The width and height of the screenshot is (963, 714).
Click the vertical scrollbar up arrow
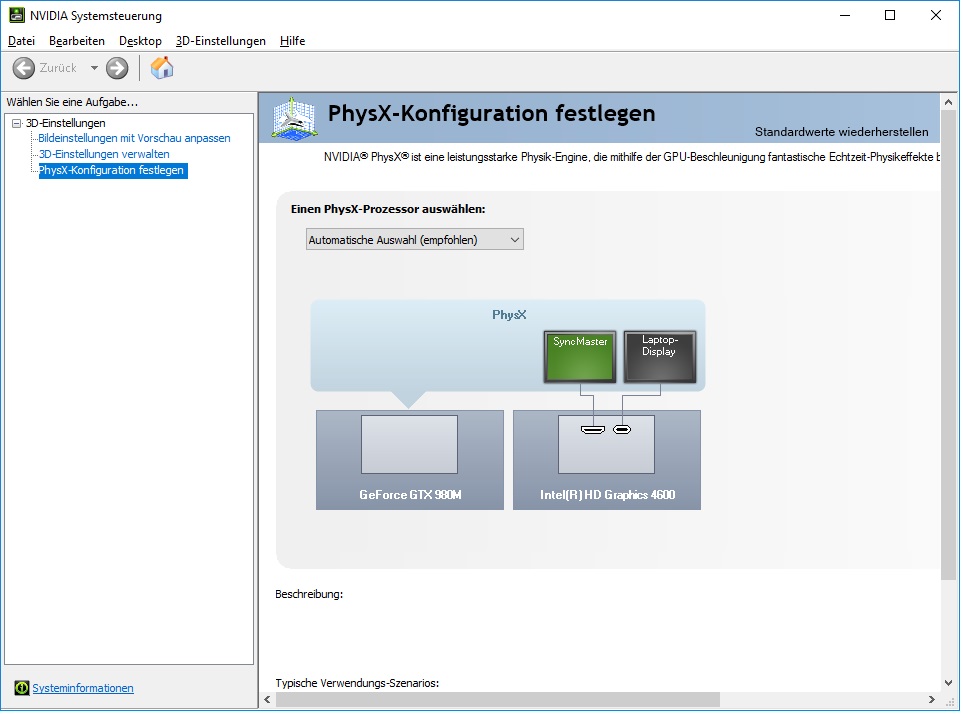point(948,103)
